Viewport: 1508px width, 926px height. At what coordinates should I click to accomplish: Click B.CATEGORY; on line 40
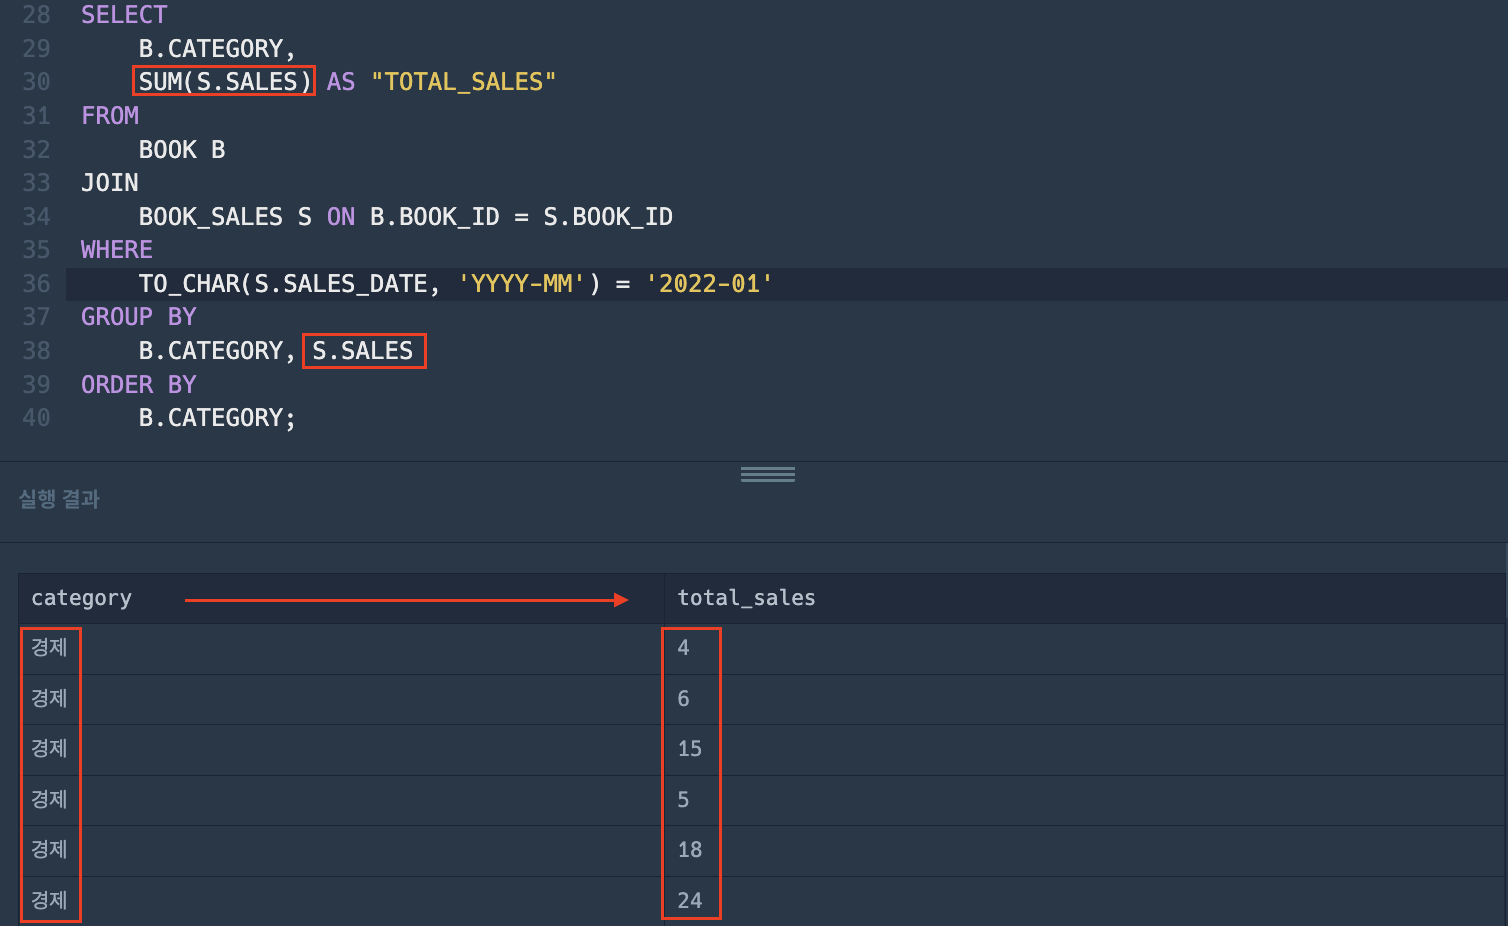pos(217,418)
